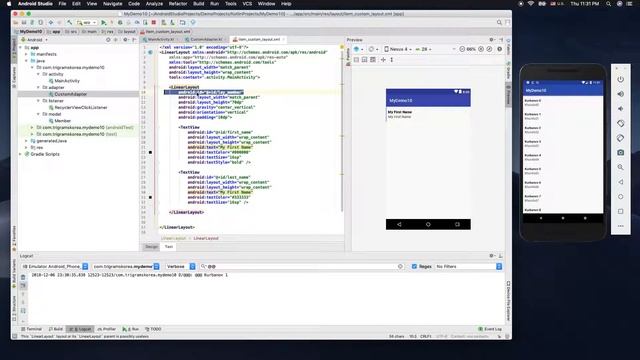The height and width of the screenshot is (360, 640).
Task: Expand Gradle Scripts node
Action: click(21, 154)
